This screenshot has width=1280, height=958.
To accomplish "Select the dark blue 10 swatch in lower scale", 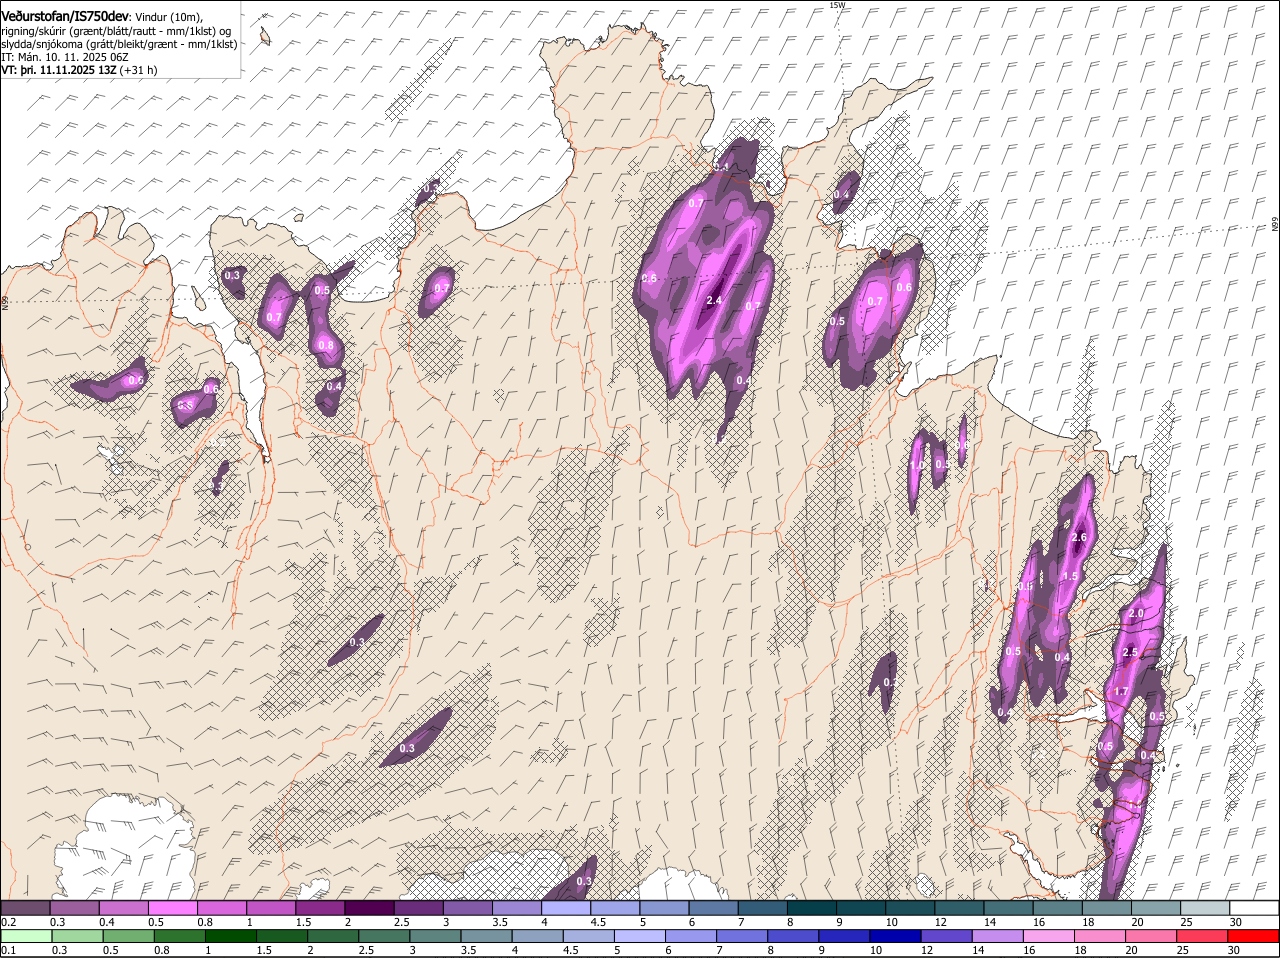I will click(x=896, y=937).
